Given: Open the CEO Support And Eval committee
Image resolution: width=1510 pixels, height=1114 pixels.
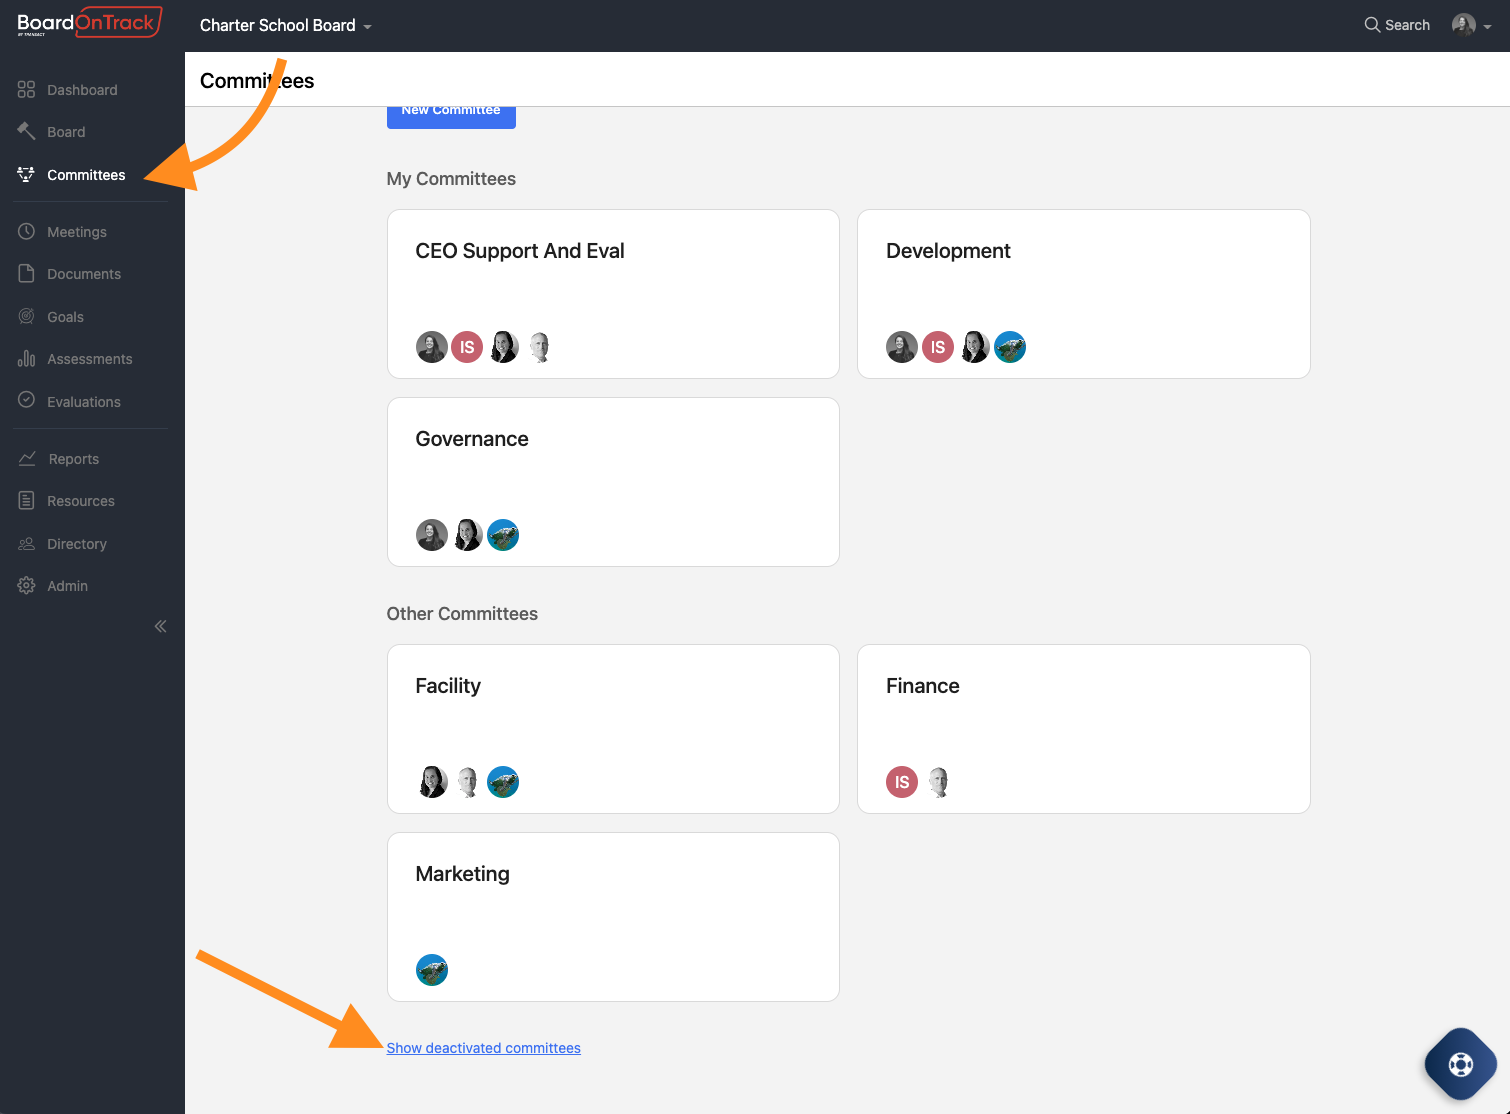Looking at the screenshot, I should click(613, 294).
